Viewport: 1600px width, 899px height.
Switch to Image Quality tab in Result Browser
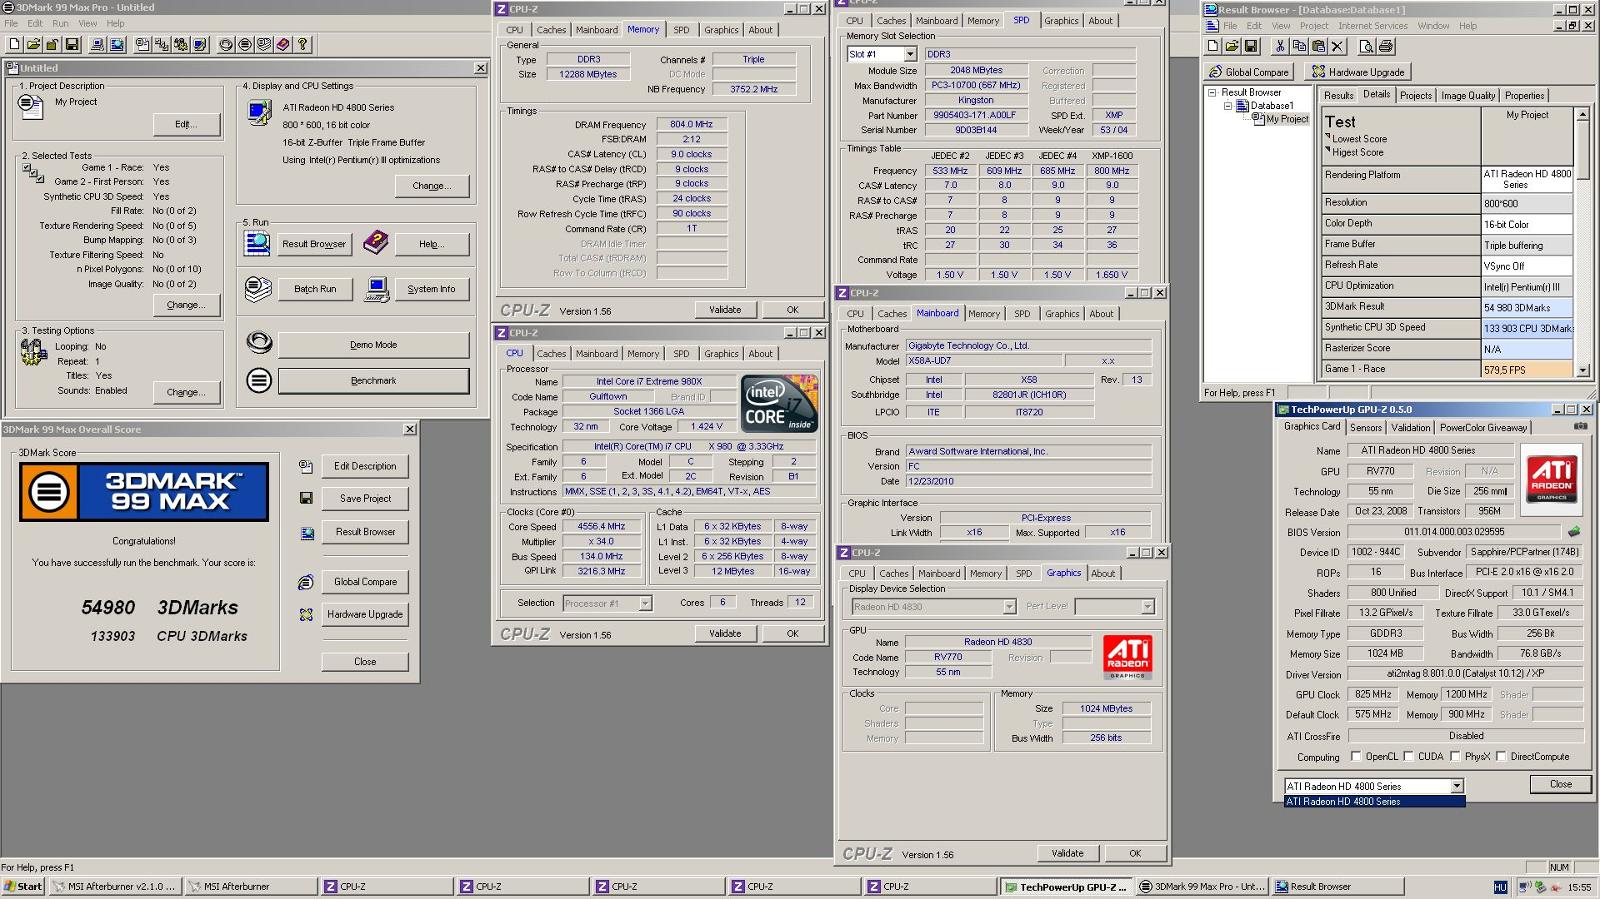1468,96
